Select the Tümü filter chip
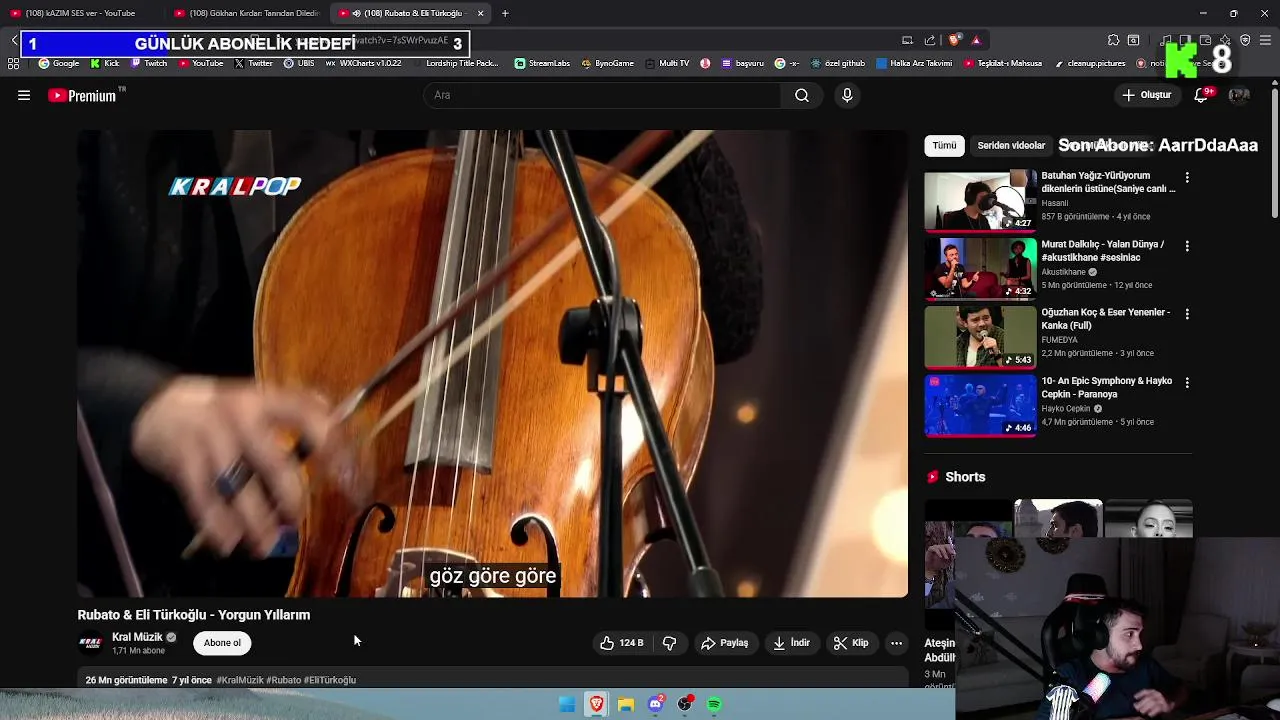1280x720 pixels. (x=944, y=145)
